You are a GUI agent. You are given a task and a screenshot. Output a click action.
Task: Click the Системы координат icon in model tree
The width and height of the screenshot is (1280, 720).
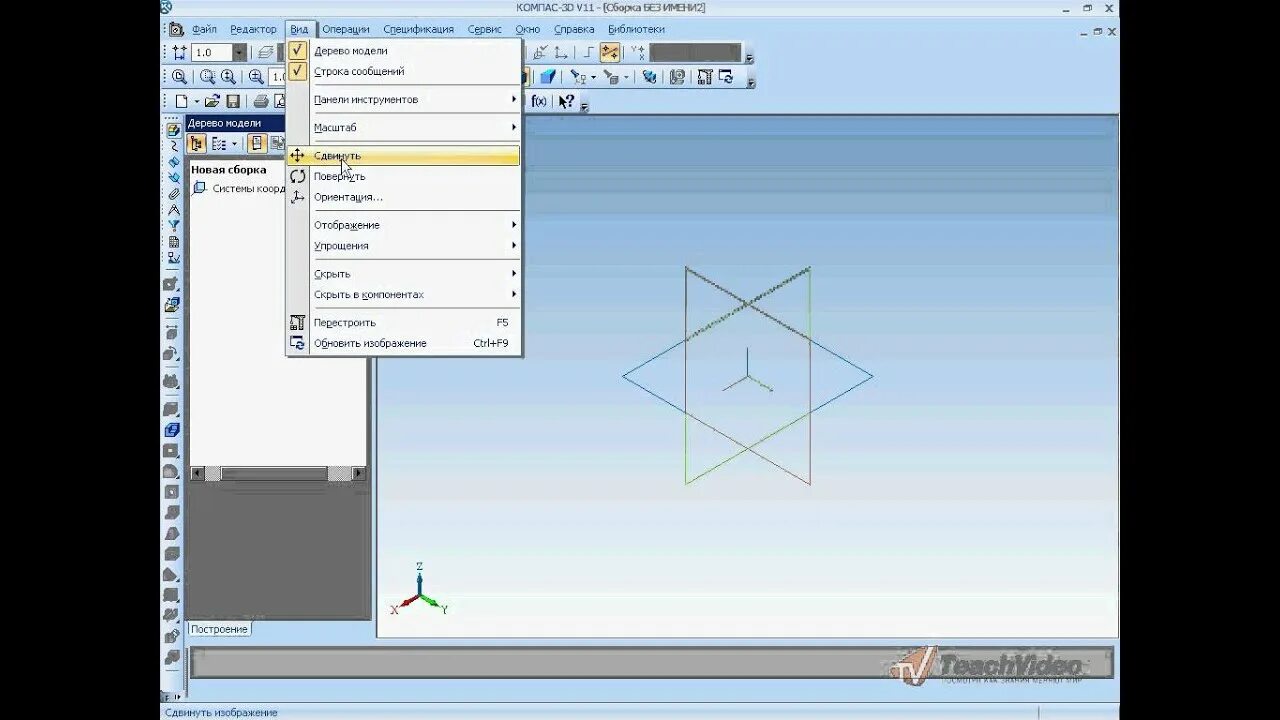[199, 188]
